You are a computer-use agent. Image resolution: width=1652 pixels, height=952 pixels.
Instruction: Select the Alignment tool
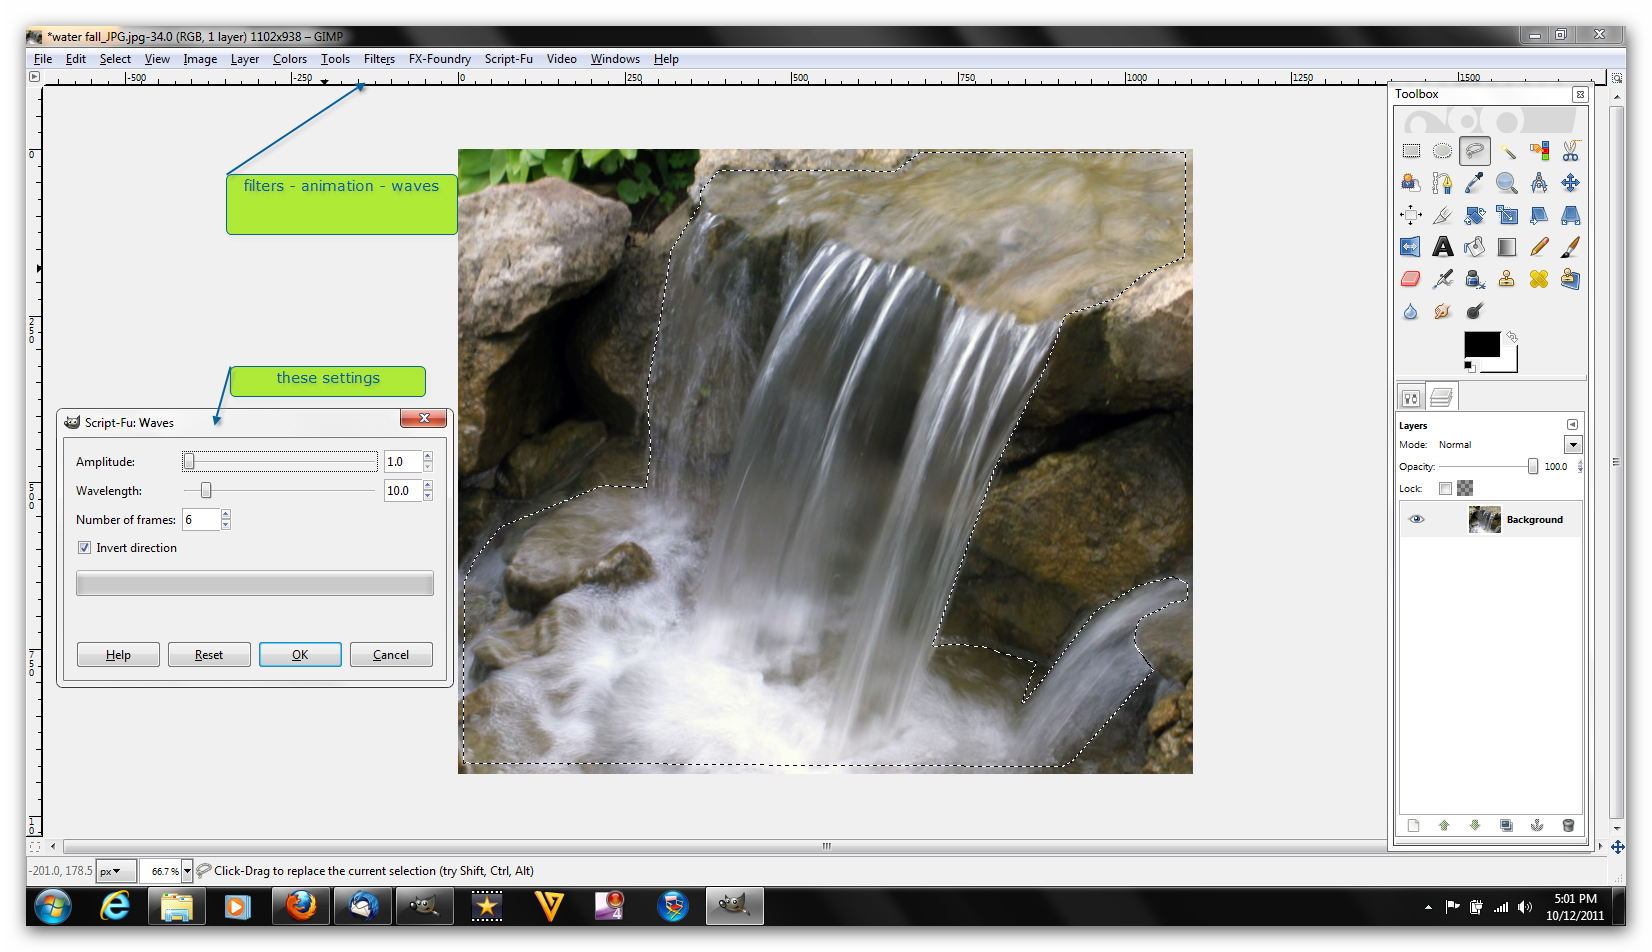pos(1410,215)
